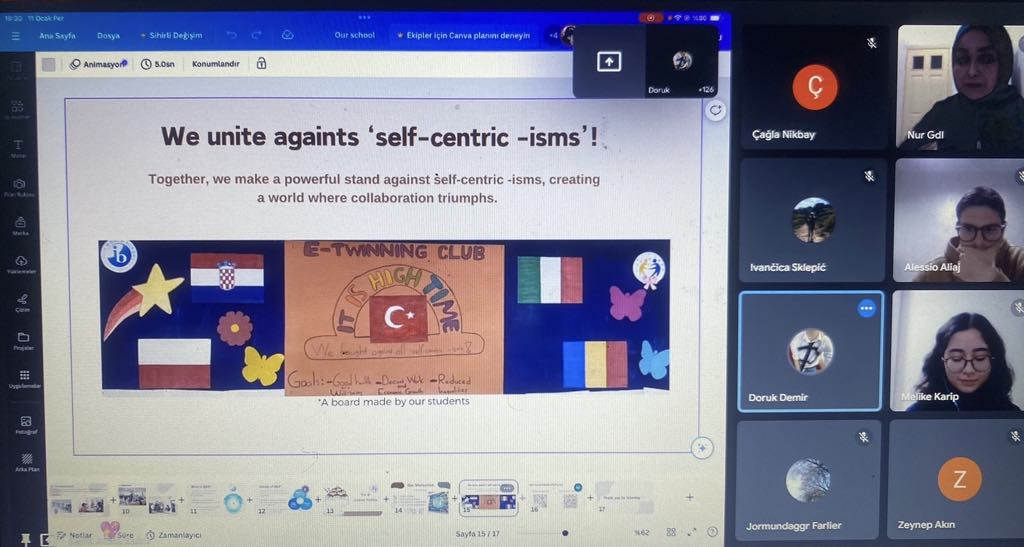
Task: Go to Ana Sayfa home
Action: coord(57,36)
